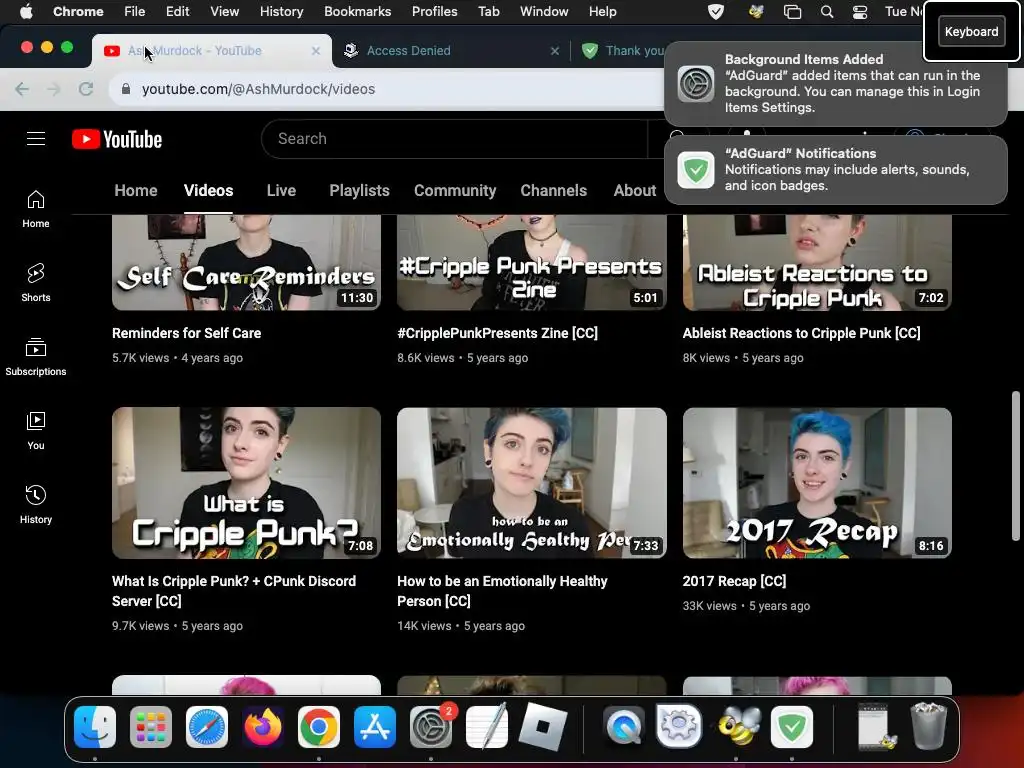1024x768 pixels.
Task: Click the browser back arrow
Action: pyautogui.click(x=22, y=89)
